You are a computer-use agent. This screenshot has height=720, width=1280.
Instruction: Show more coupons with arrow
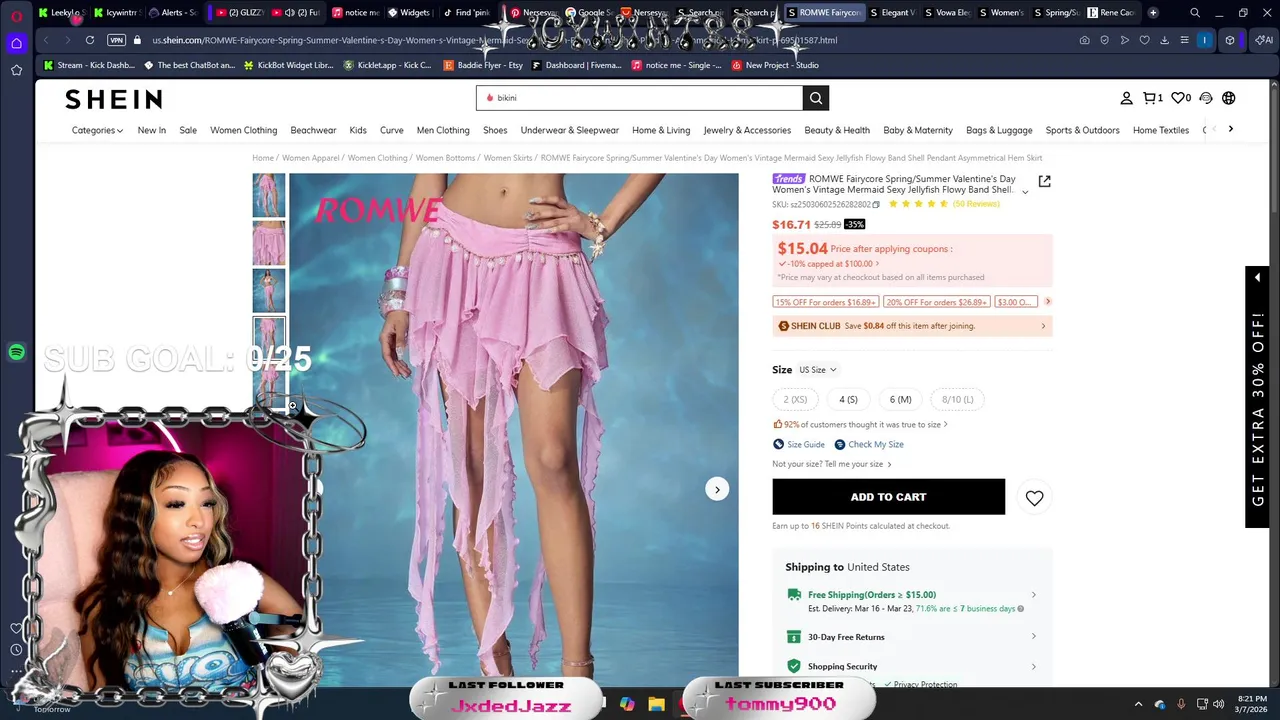(x=1047, y=302)
